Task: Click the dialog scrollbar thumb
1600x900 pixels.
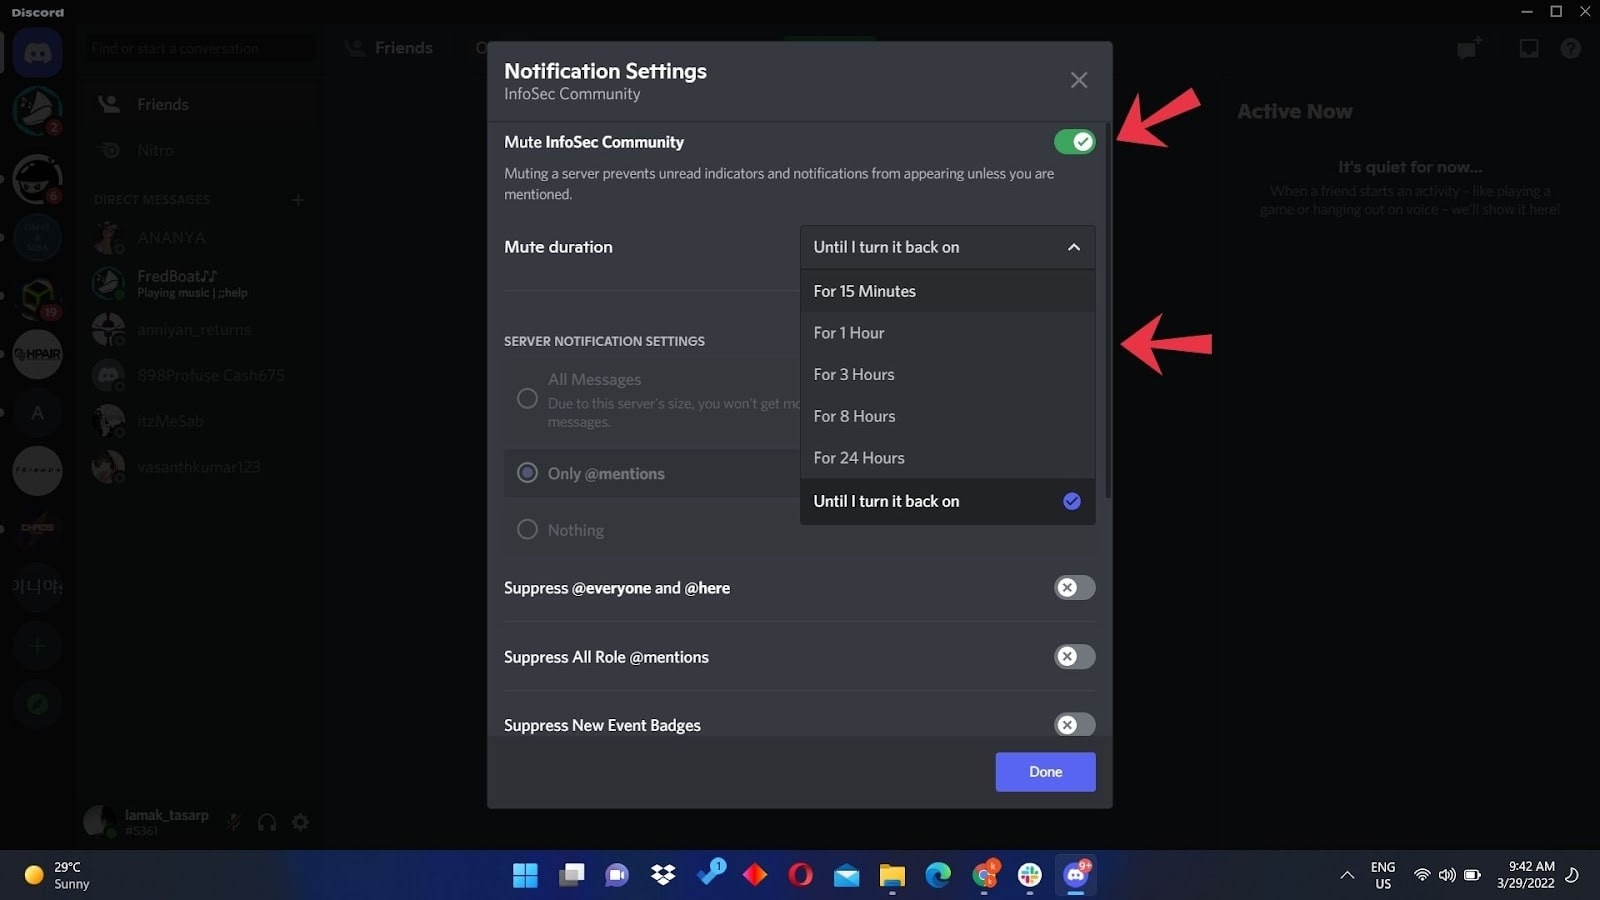Action: tap(1108, 310)
